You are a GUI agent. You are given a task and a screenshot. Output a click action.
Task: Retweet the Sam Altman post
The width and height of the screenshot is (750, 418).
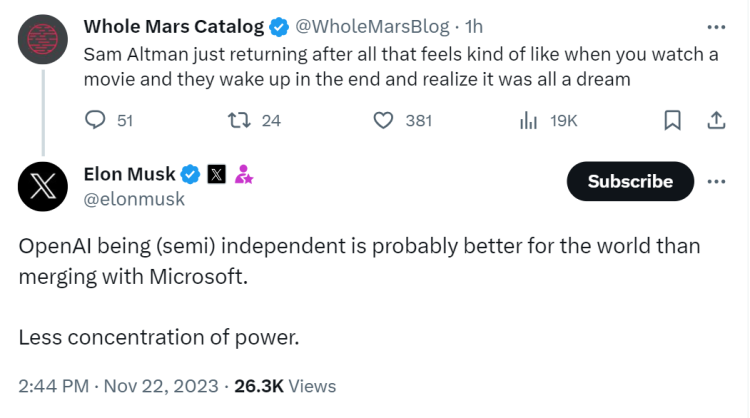pos(239,120)
